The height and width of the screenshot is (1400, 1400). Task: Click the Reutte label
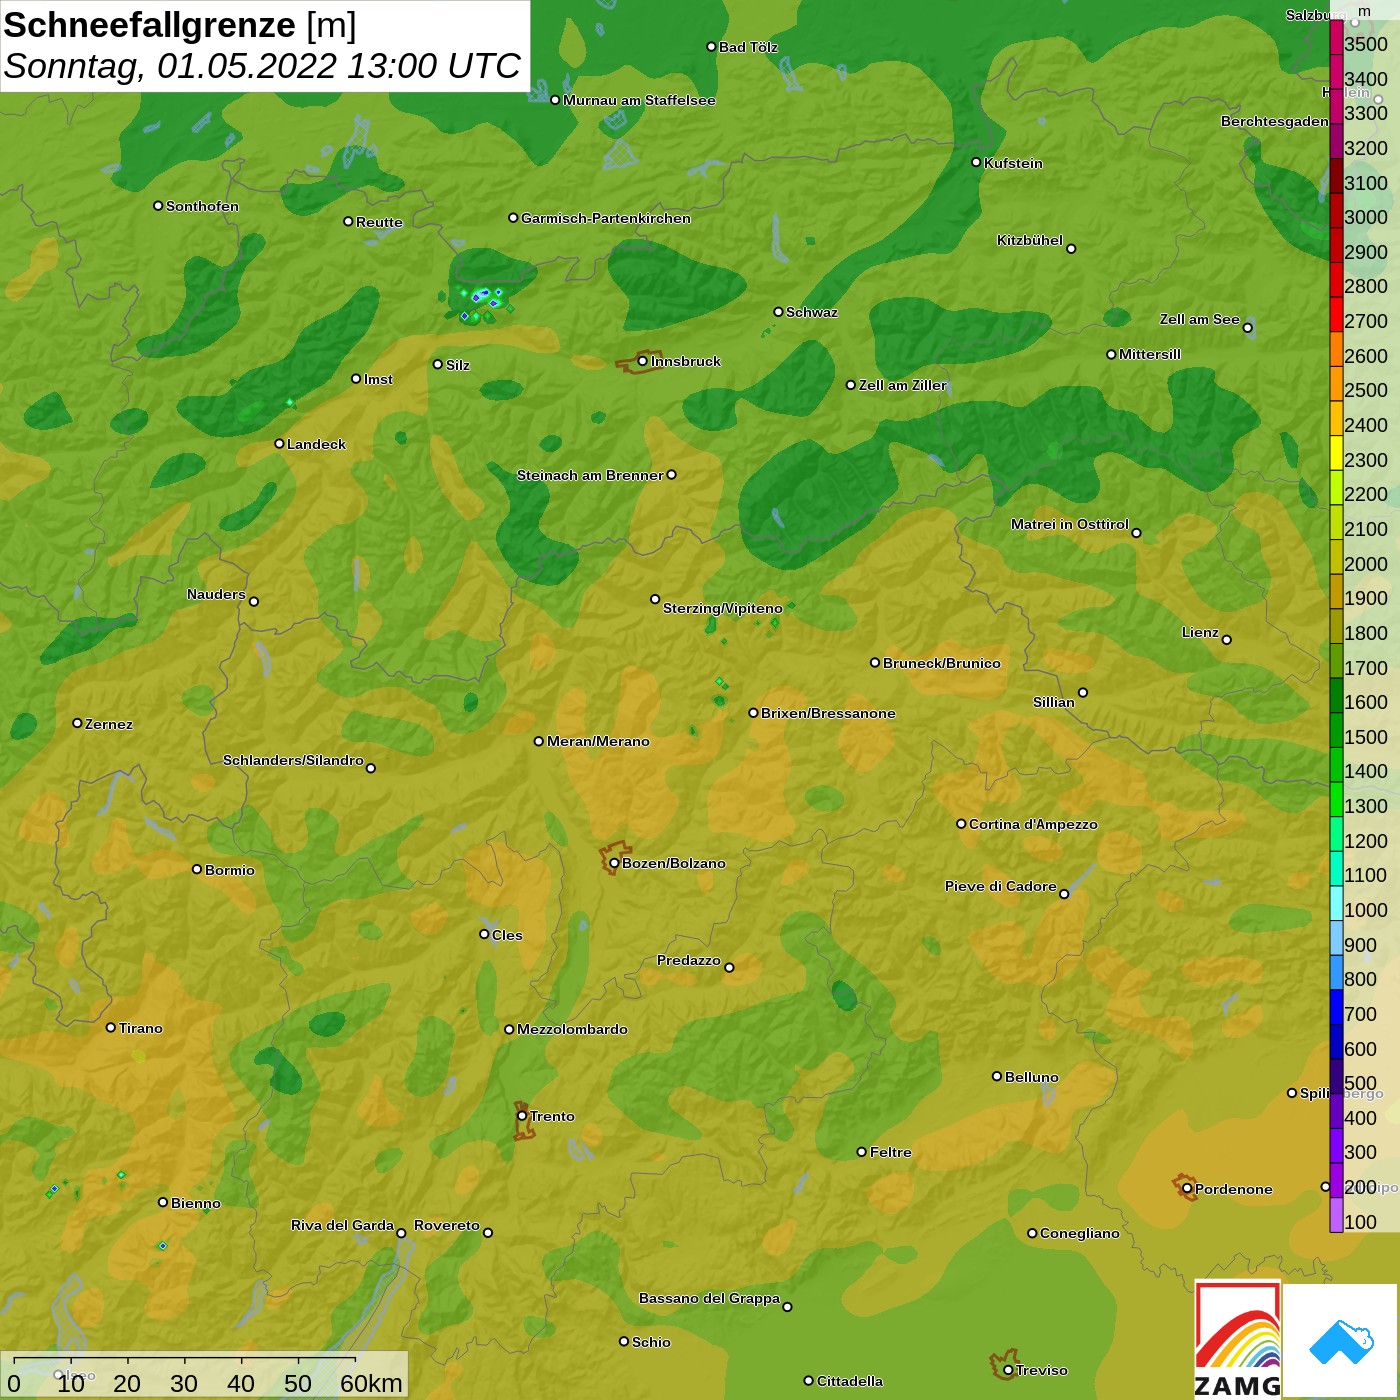click(x=379, y=222)
